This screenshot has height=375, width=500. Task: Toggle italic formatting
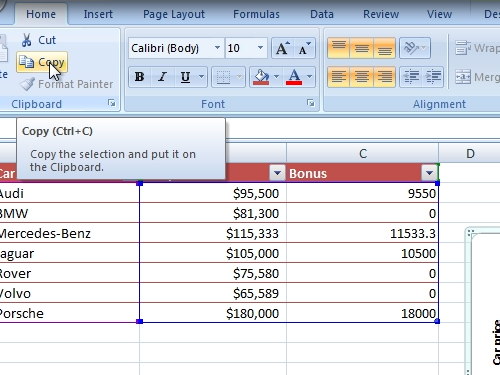point(162,77)
